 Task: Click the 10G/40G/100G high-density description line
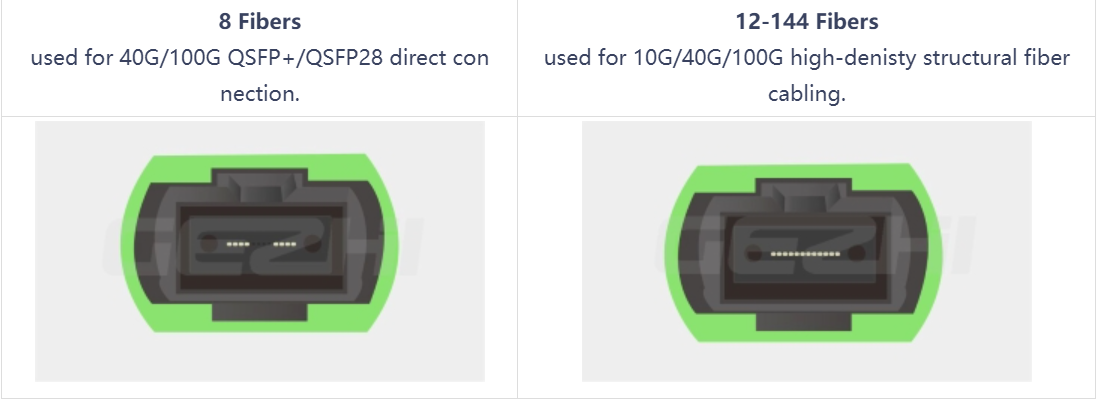point(806,57)
